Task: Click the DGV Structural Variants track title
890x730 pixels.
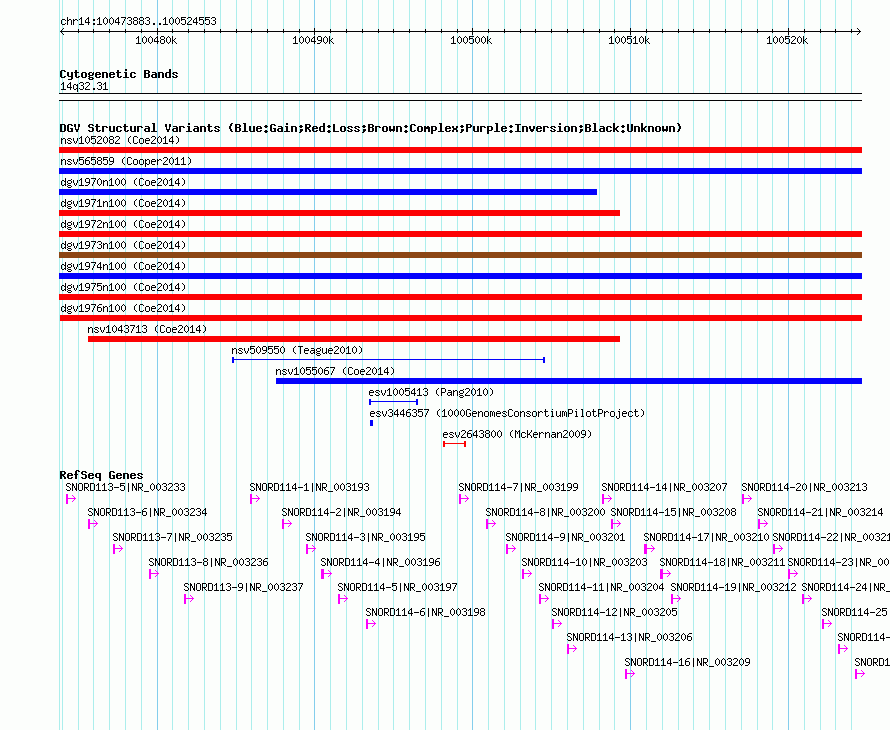Action: pyautogui.click(x=370, y=128)
